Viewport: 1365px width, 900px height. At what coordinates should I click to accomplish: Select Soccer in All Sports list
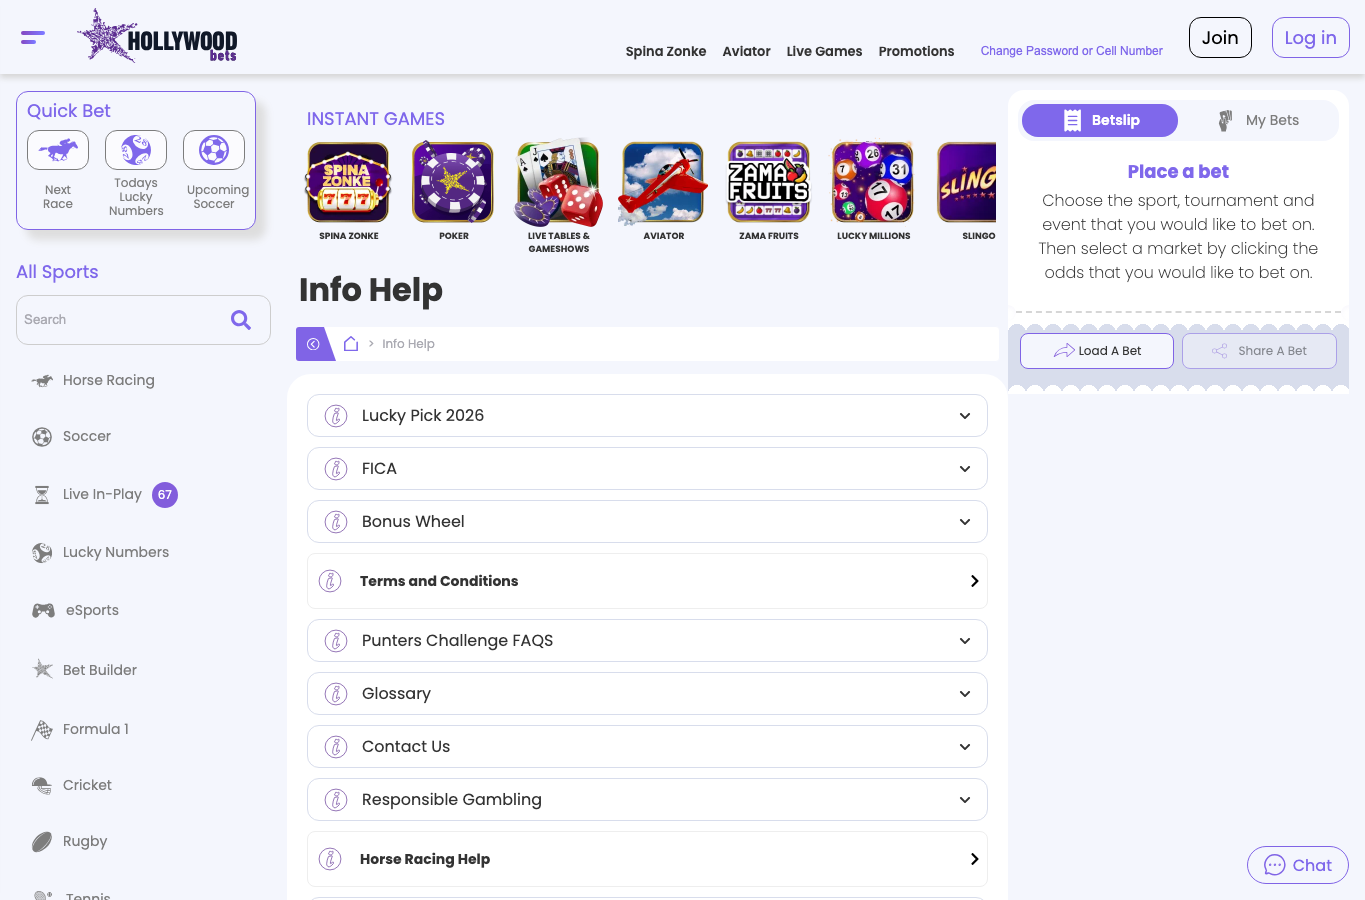(87, 437)
